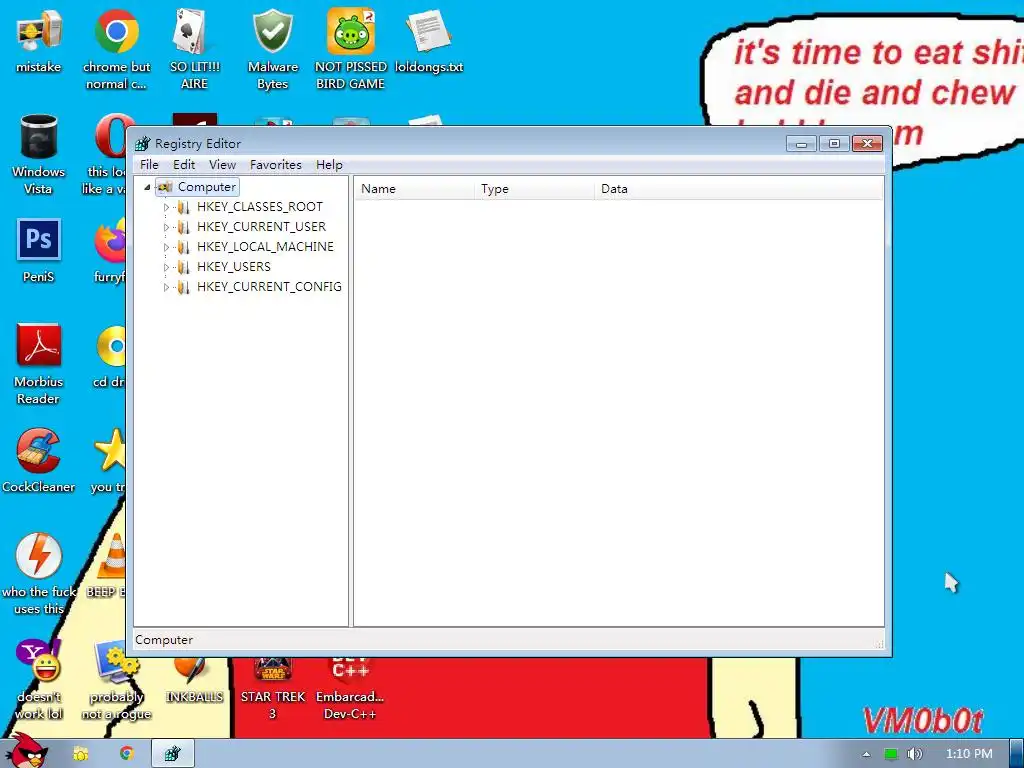Click the Angry Bird start button
The height and width of the screenshot is (768, 1024).
[x=26, y=750]
